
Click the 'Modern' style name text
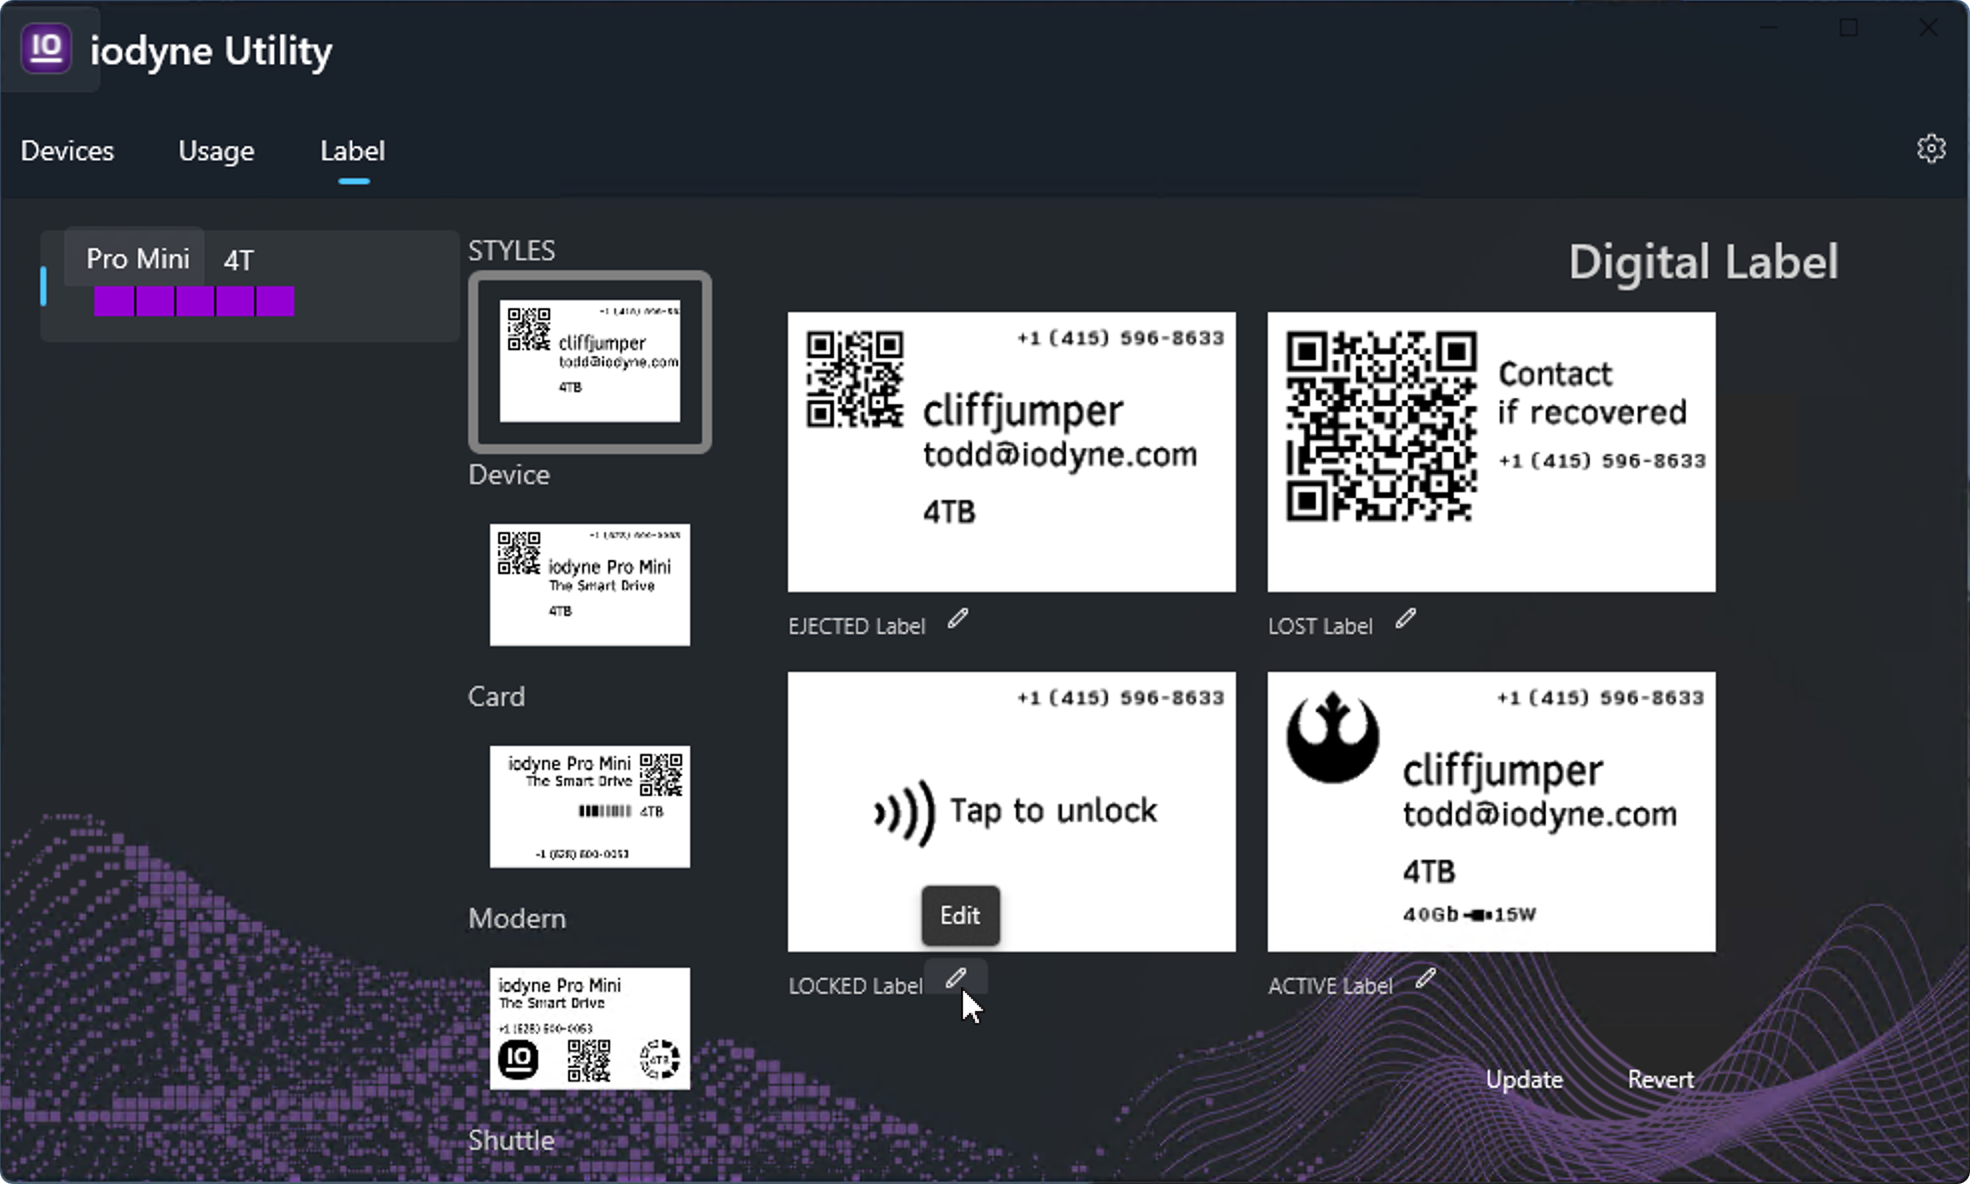pos(517,919)
